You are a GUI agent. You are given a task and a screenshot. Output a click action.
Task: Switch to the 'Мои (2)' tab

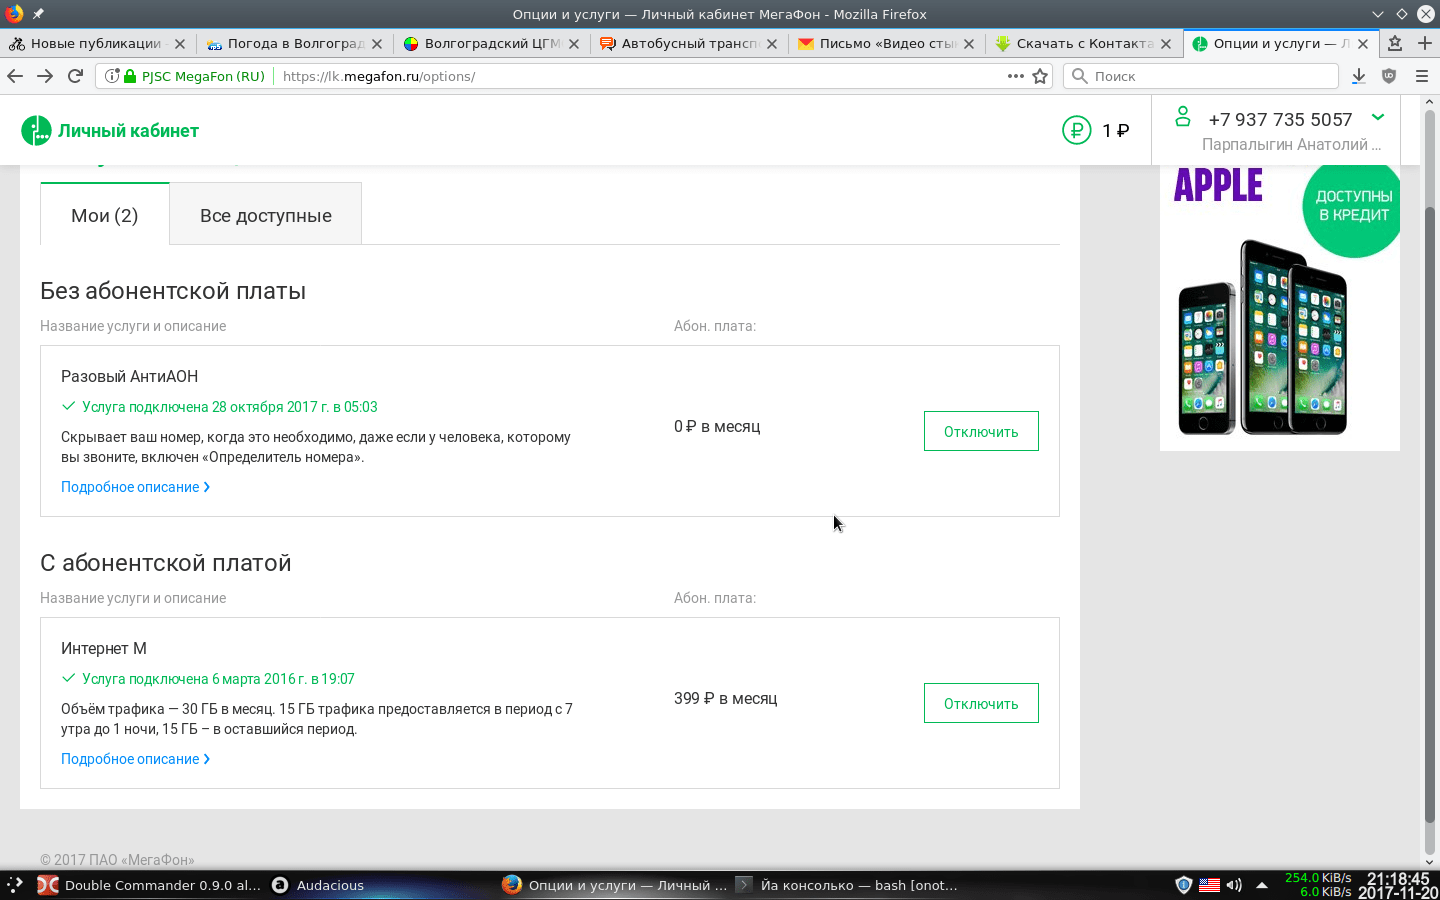click(x=105, y=214)
